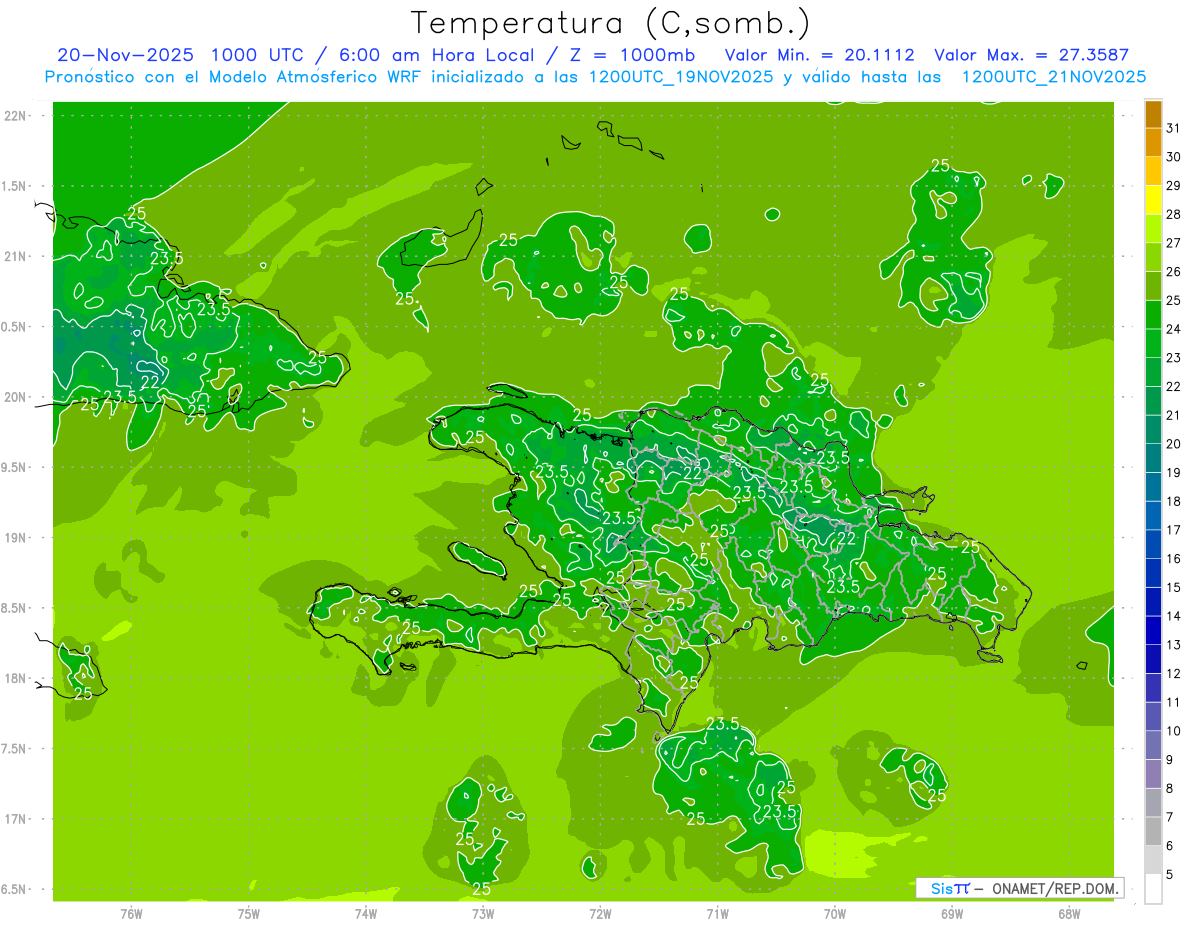
Task: Click the "71W" longitude axis label
Action: click(717, 913)
